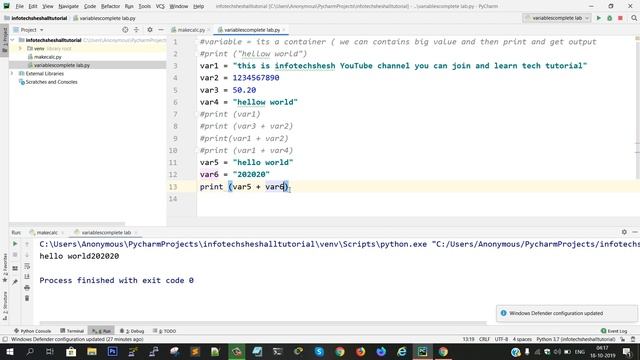Switch to variablescomplete lab.py editor tab

coord(251,30)
